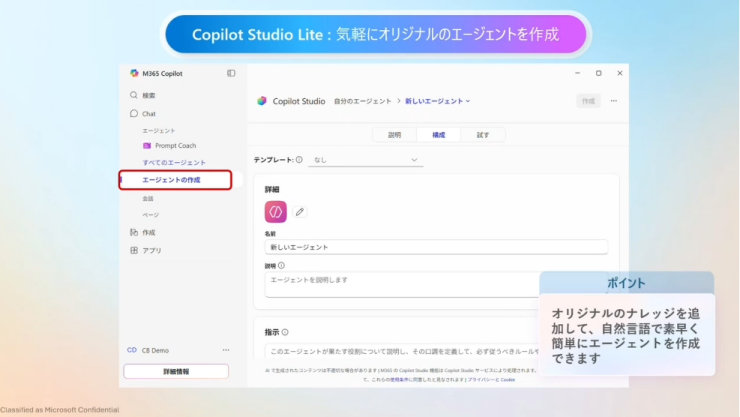This screenshot has height=417, width=740.
Task: Open 会話 in the sidebar
Action: tap(148, 199)
